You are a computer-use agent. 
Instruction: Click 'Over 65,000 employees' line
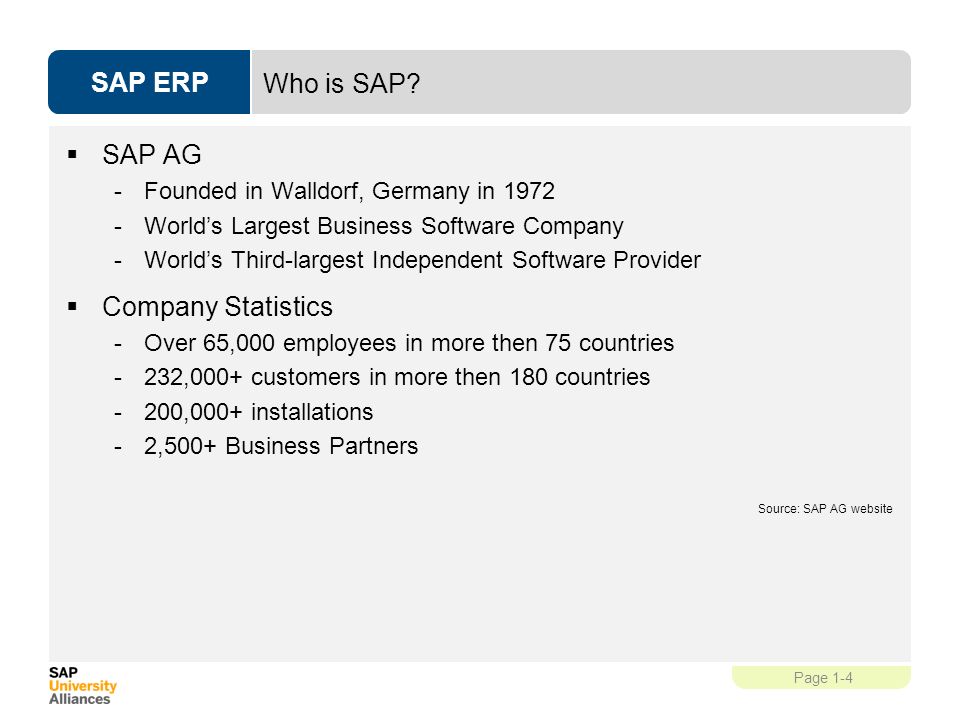(x=409, y=343)
